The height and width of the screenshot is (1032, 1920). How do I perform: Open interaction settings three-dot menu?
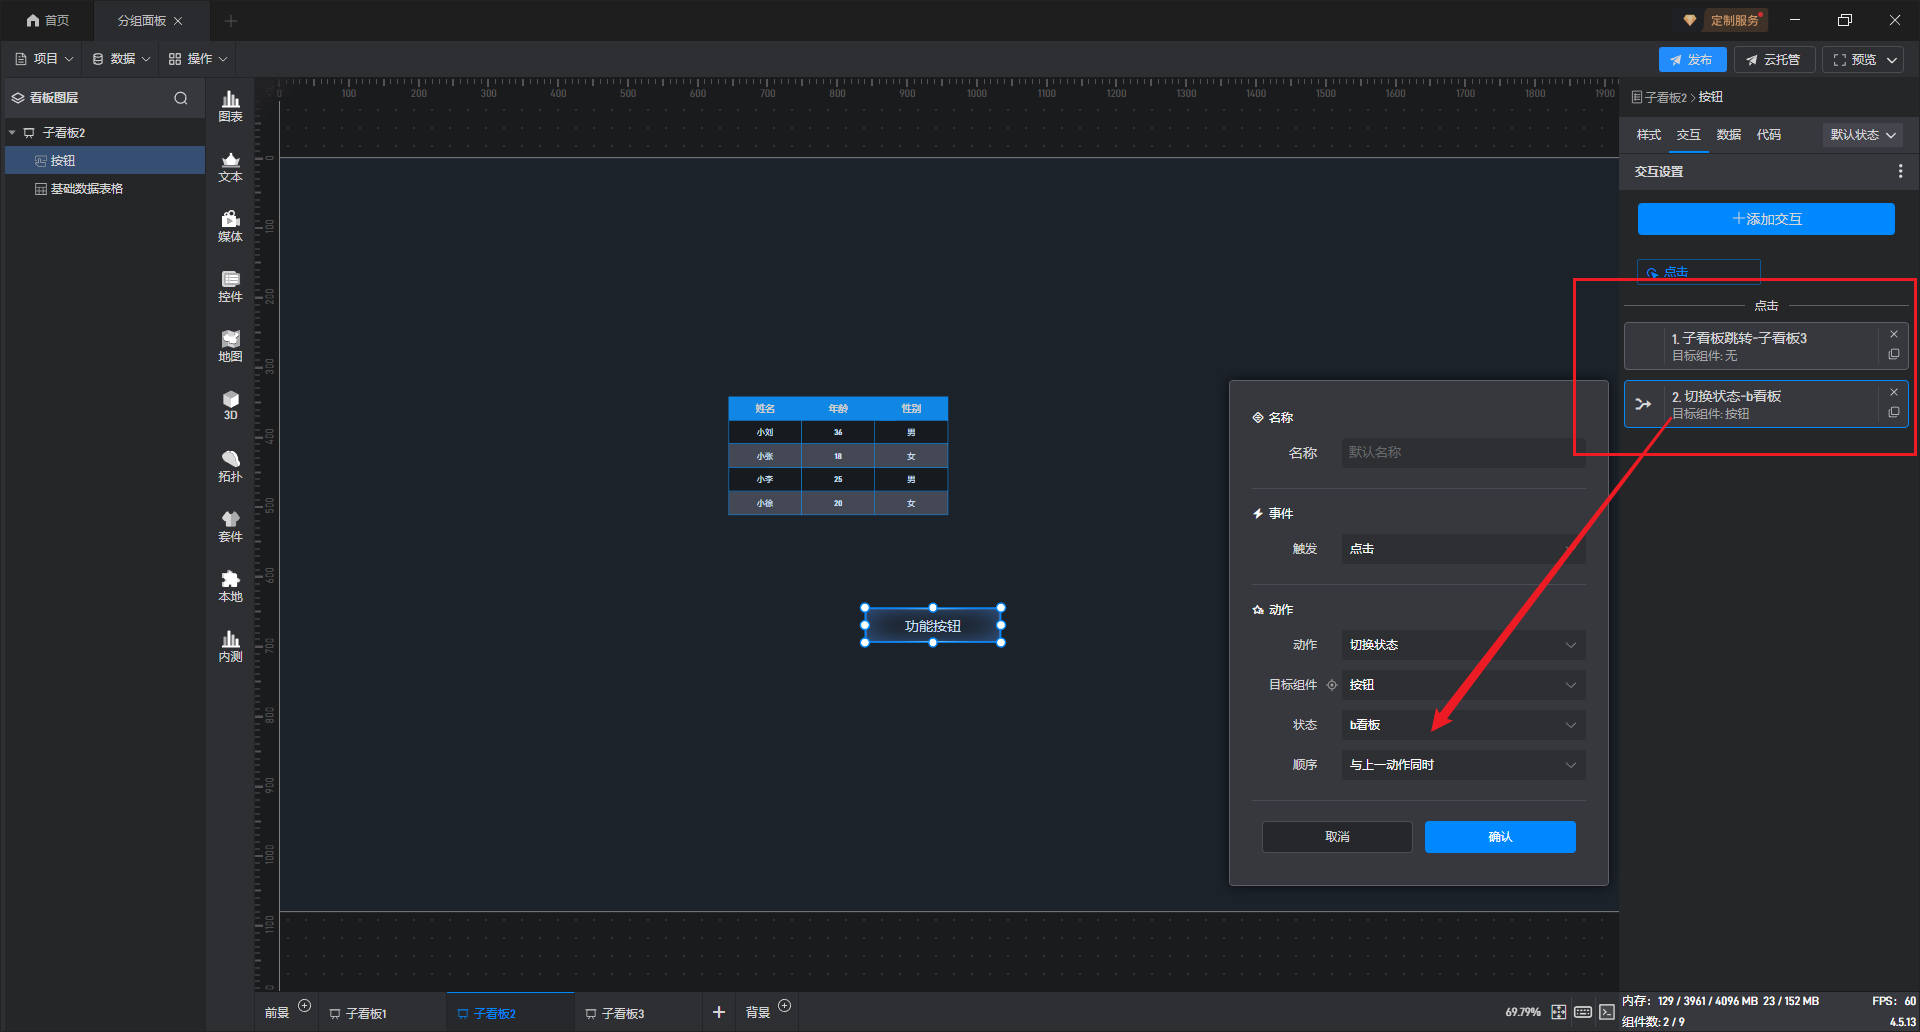pos(1900,172)
